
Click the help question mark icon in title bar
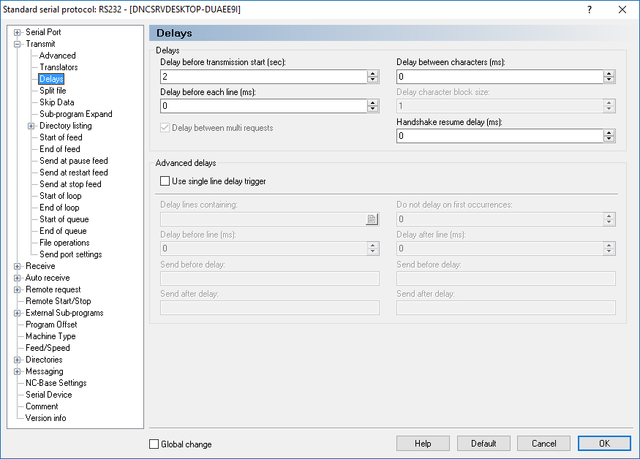[589, 9]
